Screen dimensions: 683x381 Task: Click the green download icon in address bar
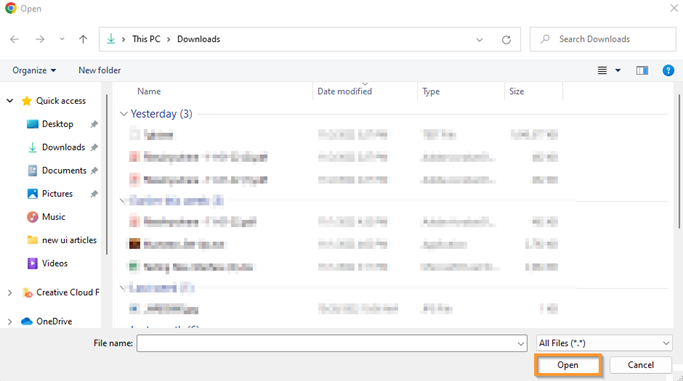[x=111, y=39]
